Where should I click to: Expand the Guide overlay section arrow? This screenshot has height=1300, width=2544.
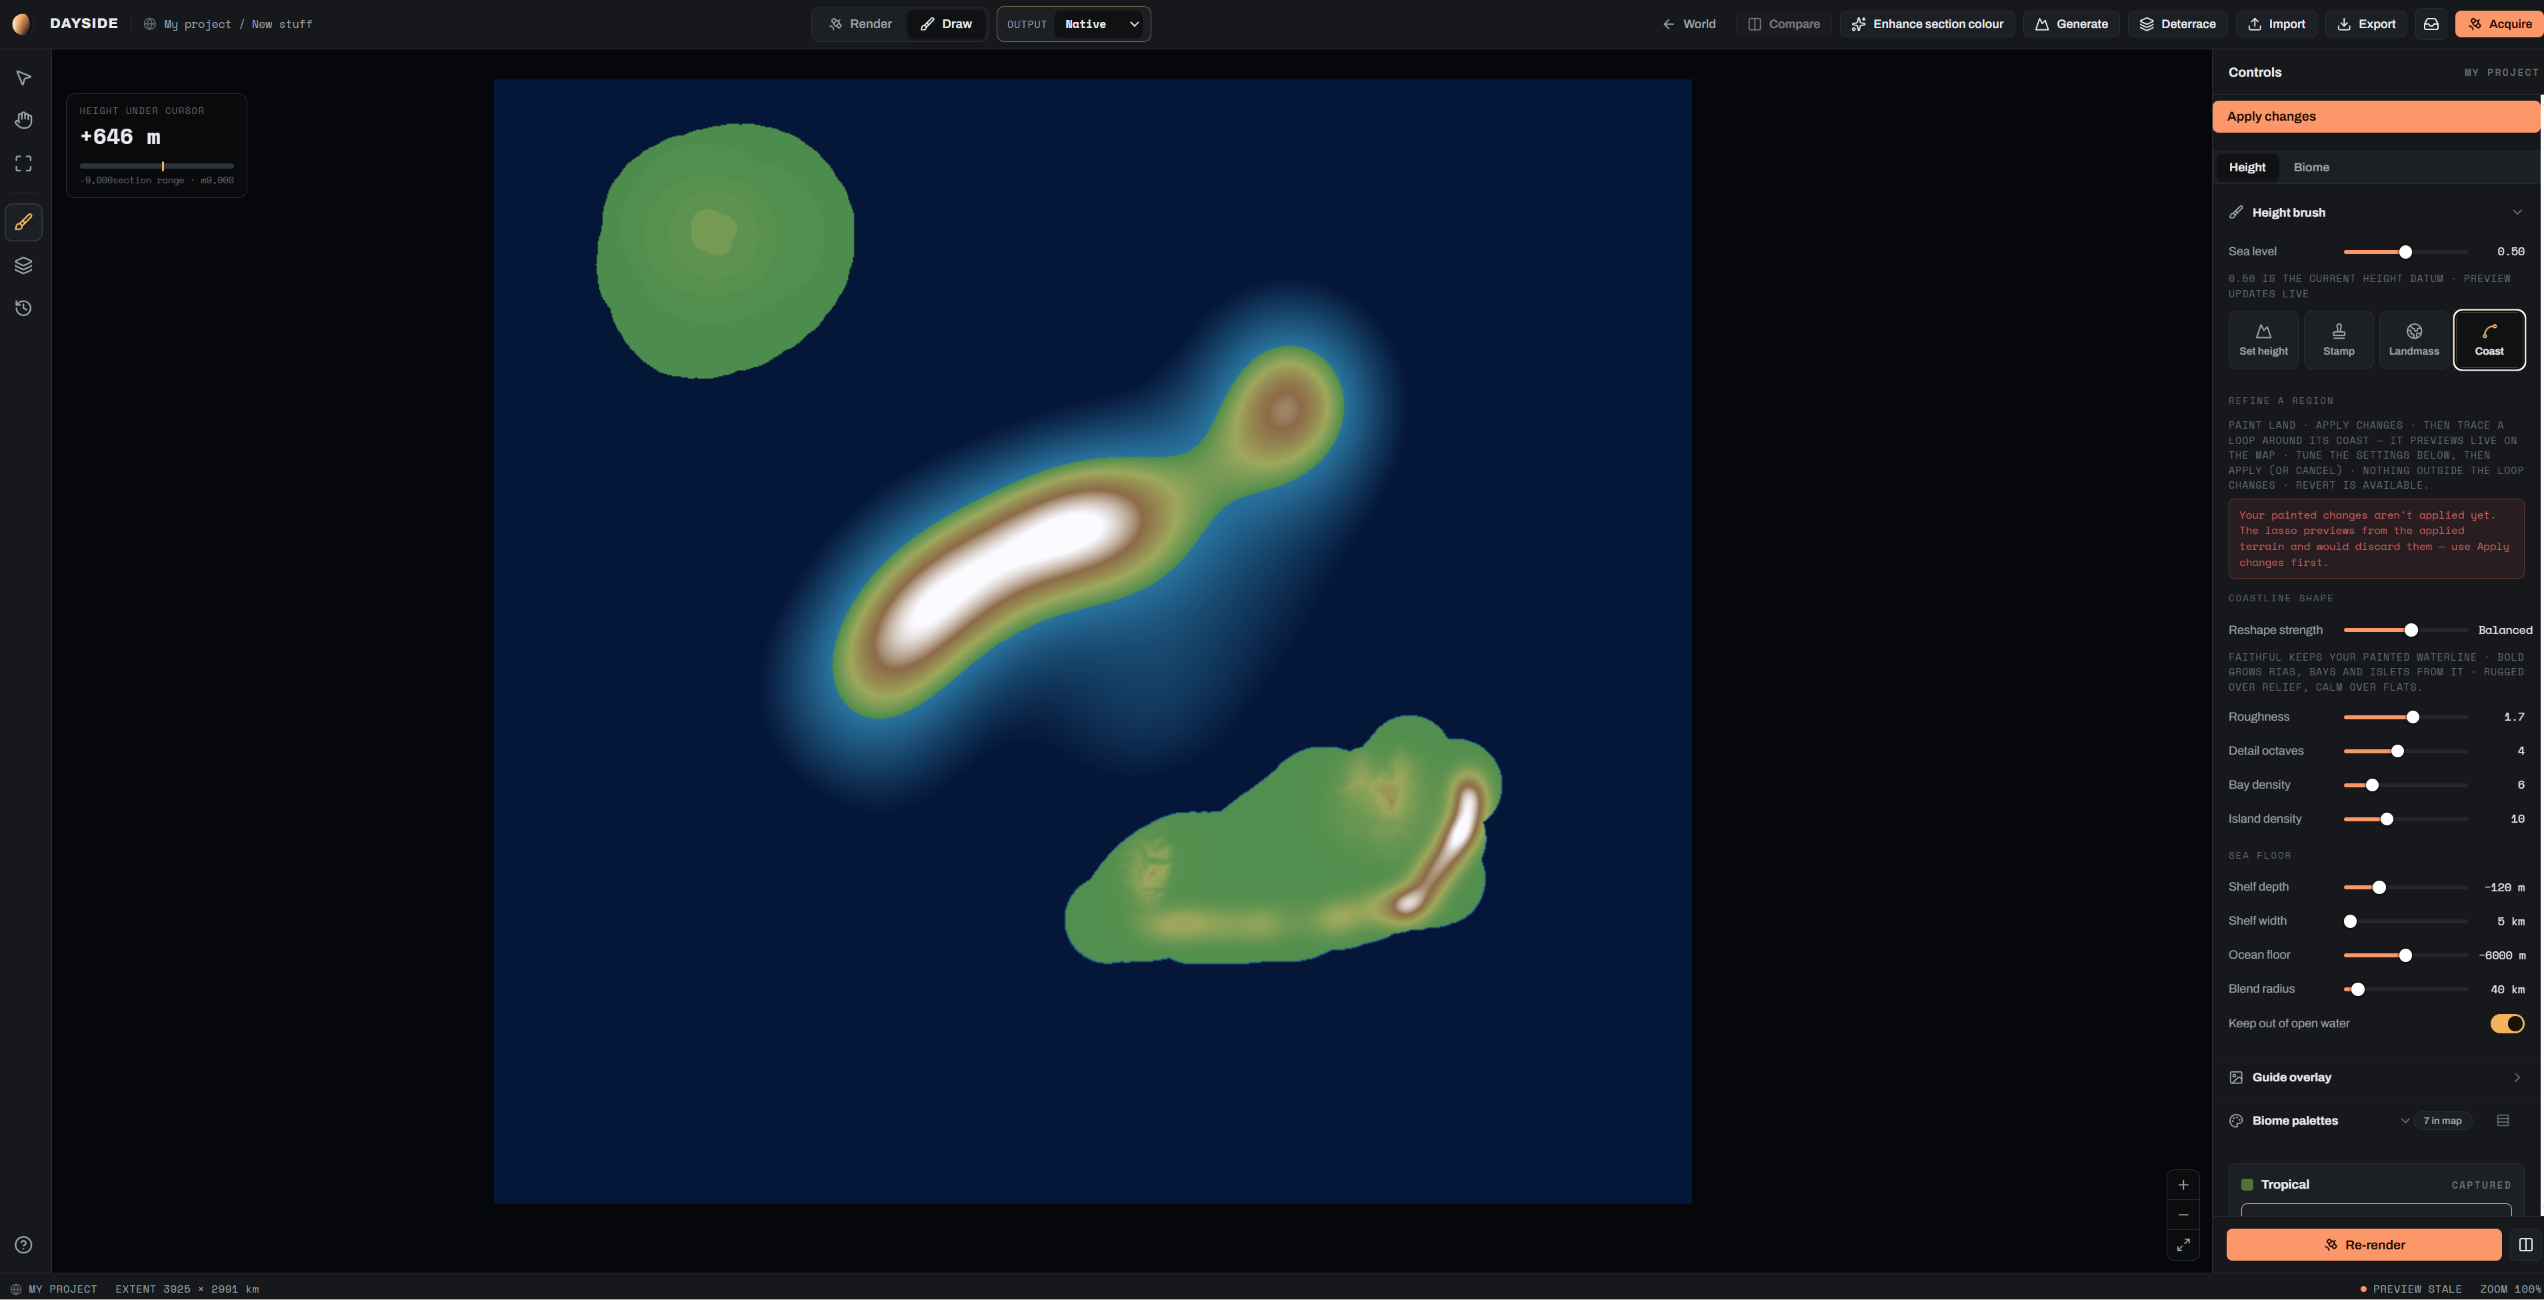(x=2517, y=1078)
